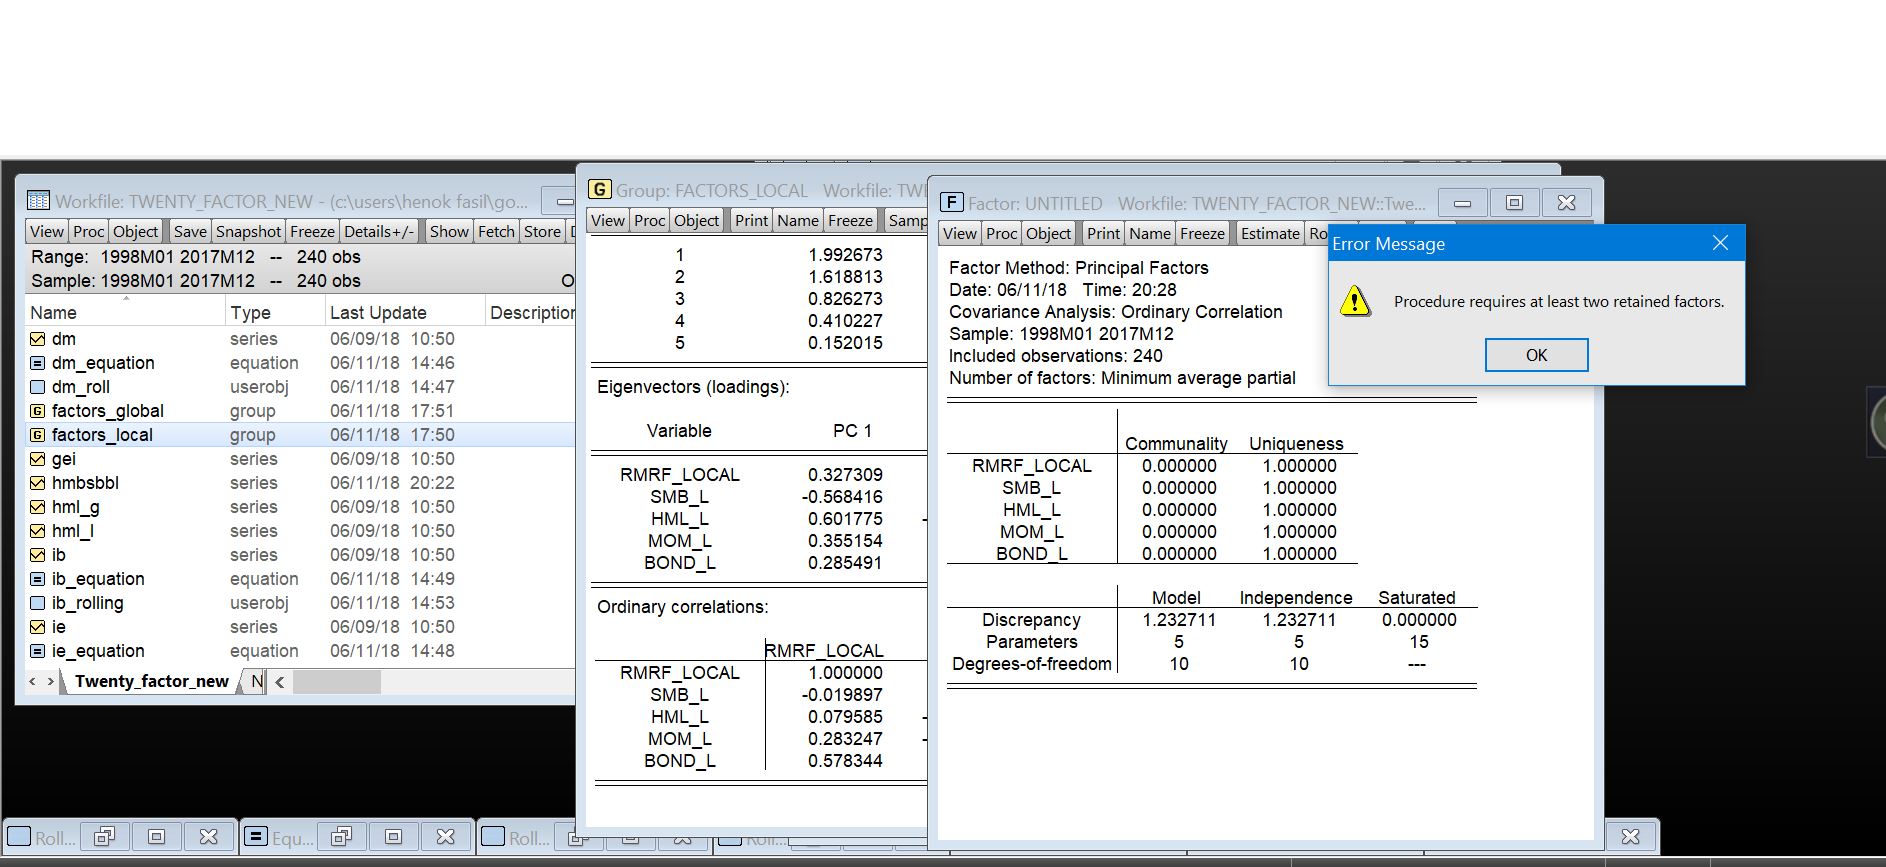Click Print in Group window toolbar
1886x867 pixels.
[751, 220]
